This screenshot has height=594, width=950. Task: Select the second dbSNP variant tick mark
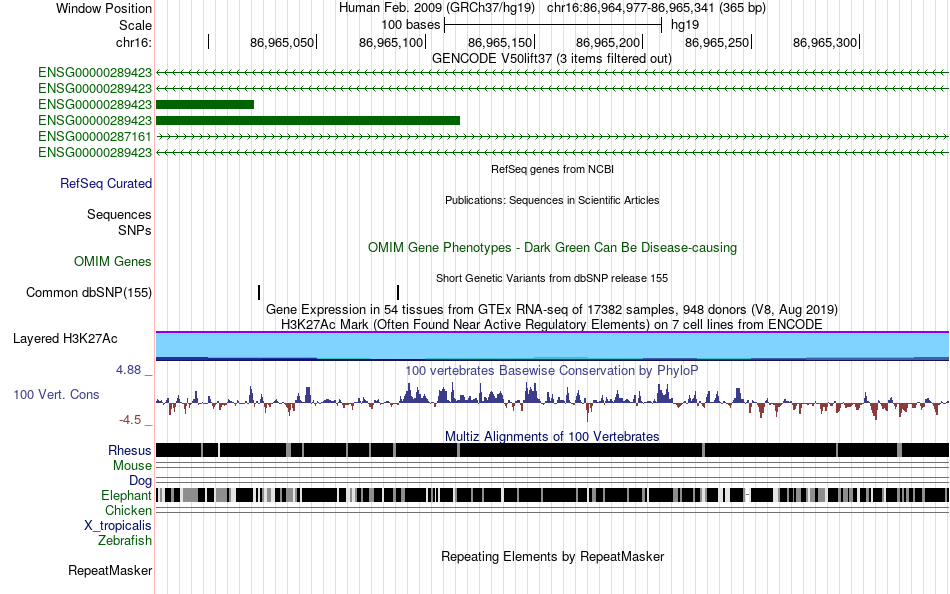tap(398, 292)
